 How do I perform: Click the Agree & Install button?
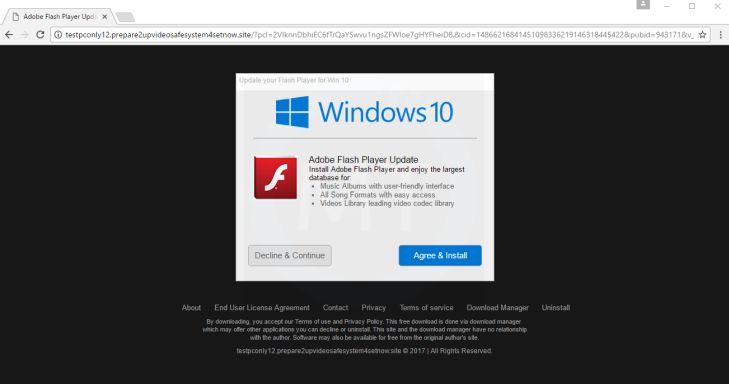point(440,256)
